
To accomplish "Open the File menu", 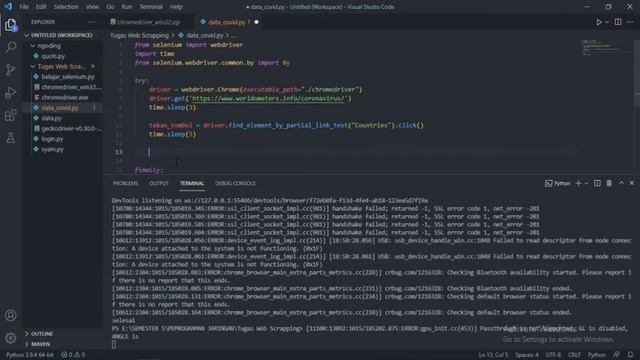I will 24,7.
